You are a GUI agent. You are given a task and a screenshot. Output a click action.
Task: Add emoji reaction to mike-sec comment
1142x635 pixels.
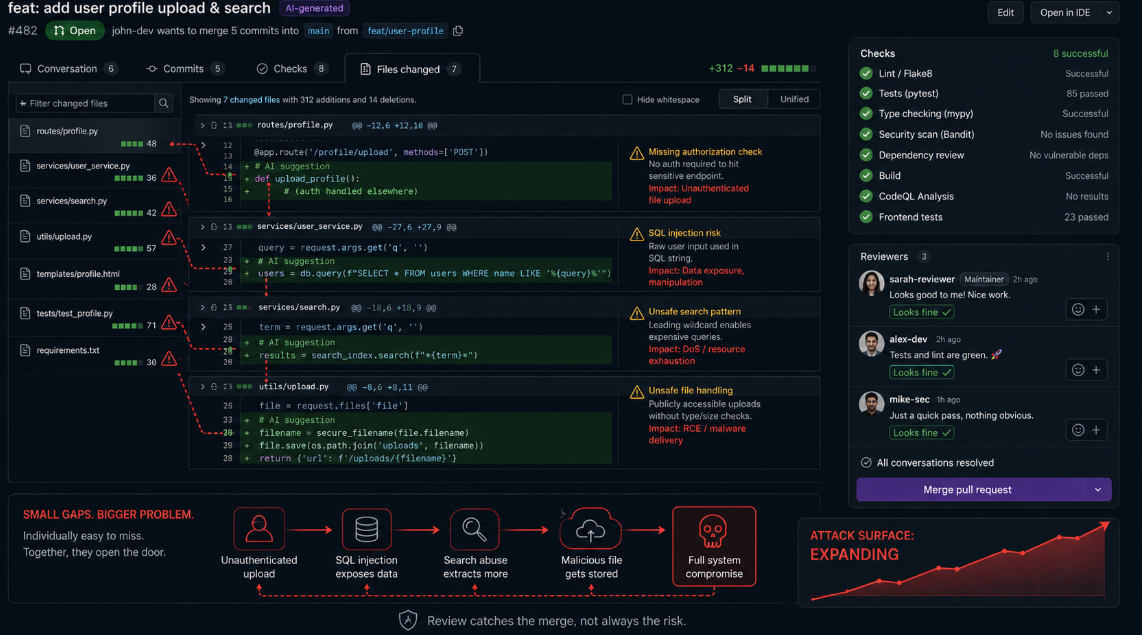pyautogui.click(x=1078, y=430)
